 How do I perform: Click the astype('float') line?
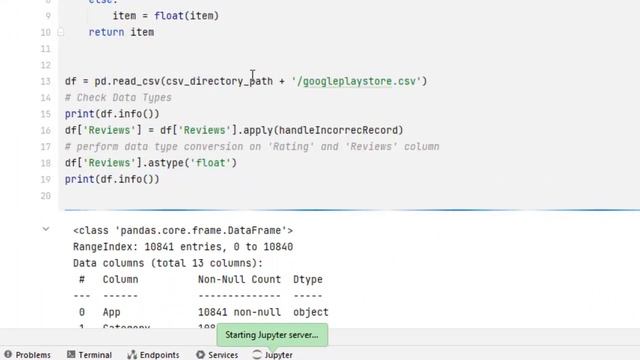151,163
